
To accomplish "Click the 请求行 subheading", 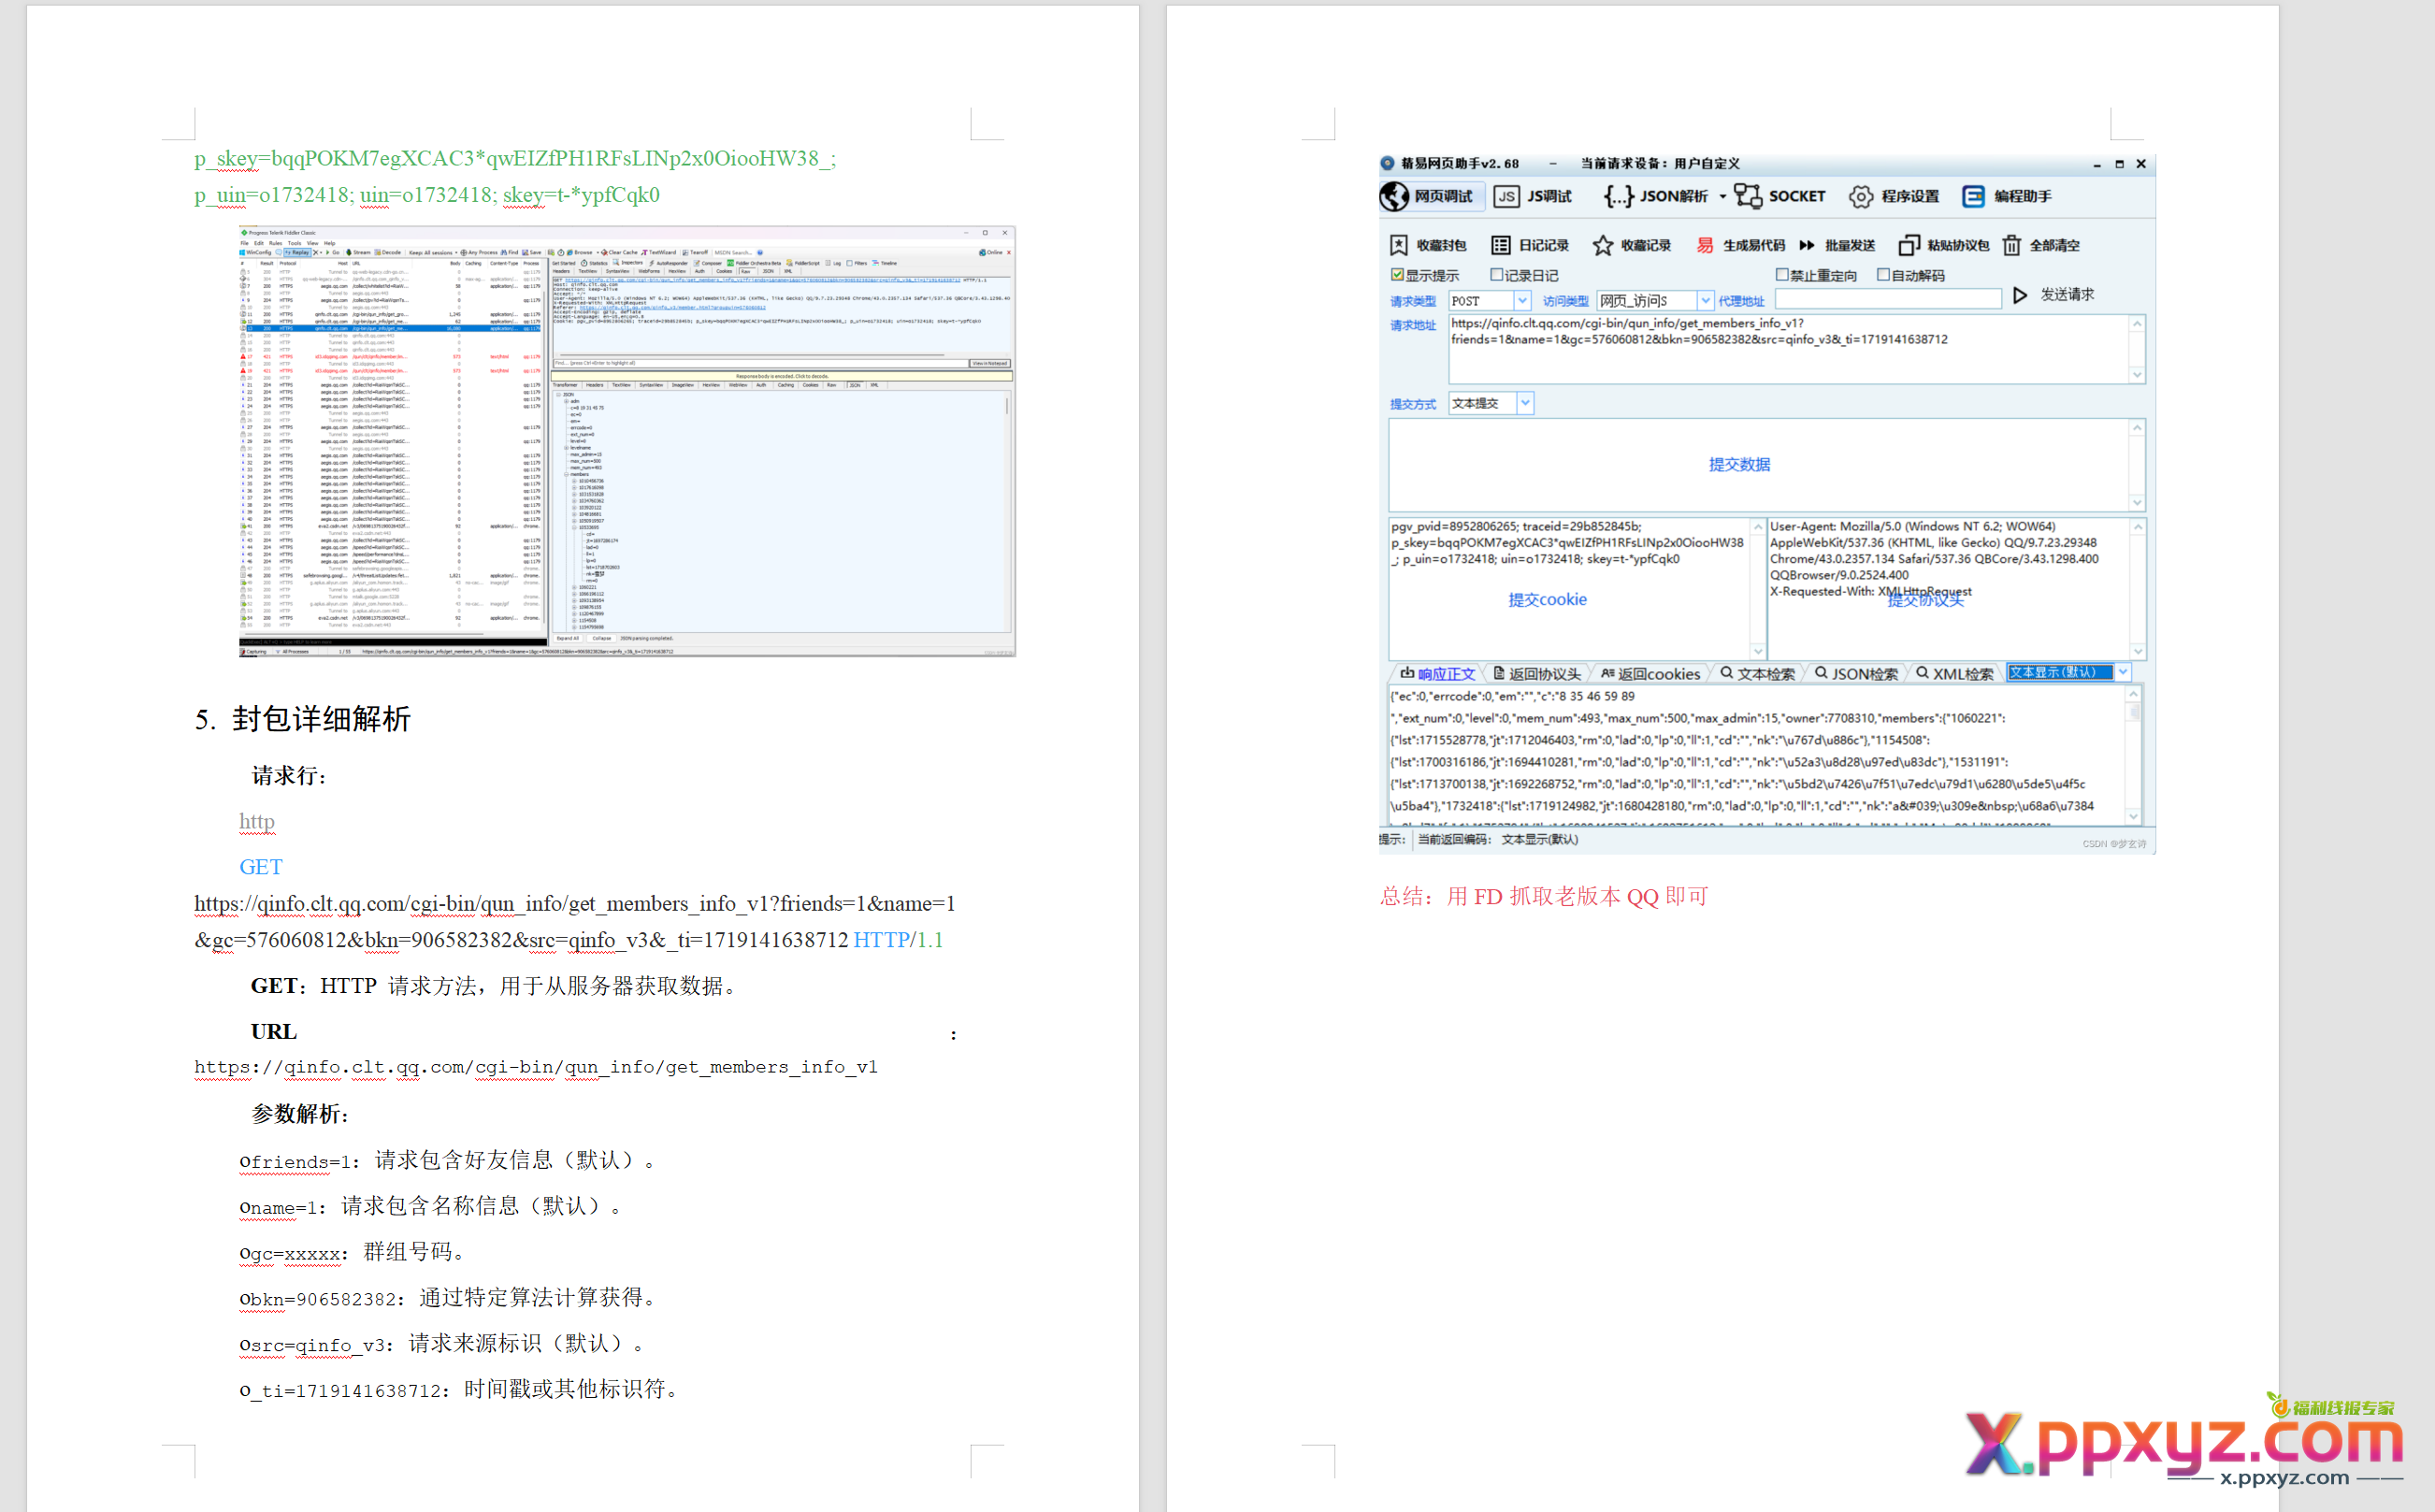I will click(289, 775).
